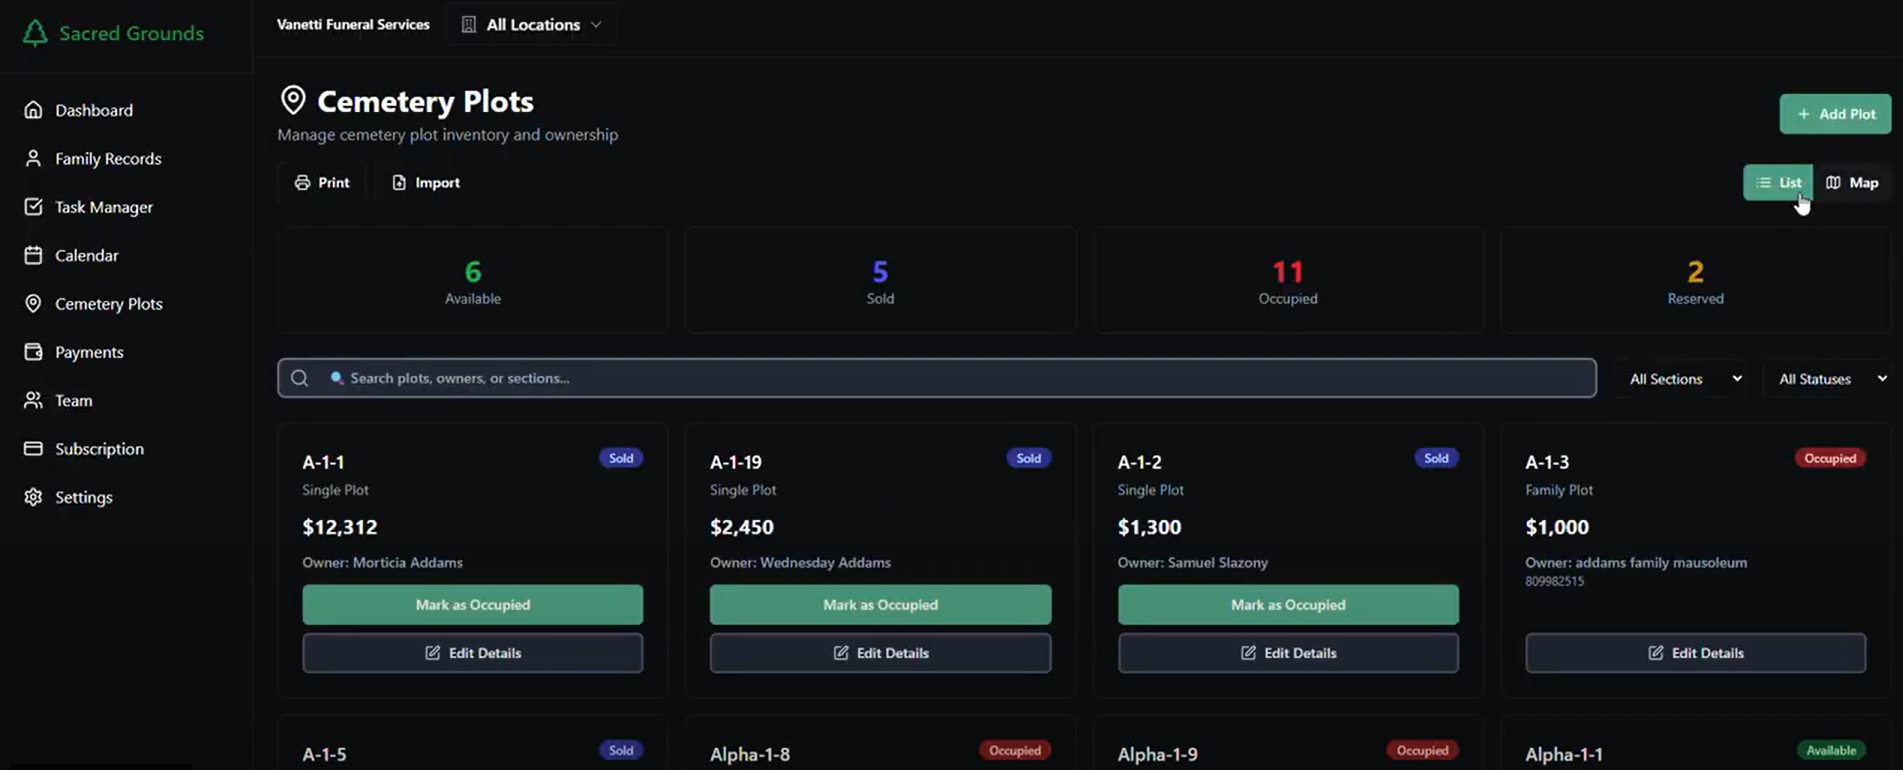The image size is (1903, 770).
Task: Open the All Statuses filter dropdown
Action: click(1831, 379)
